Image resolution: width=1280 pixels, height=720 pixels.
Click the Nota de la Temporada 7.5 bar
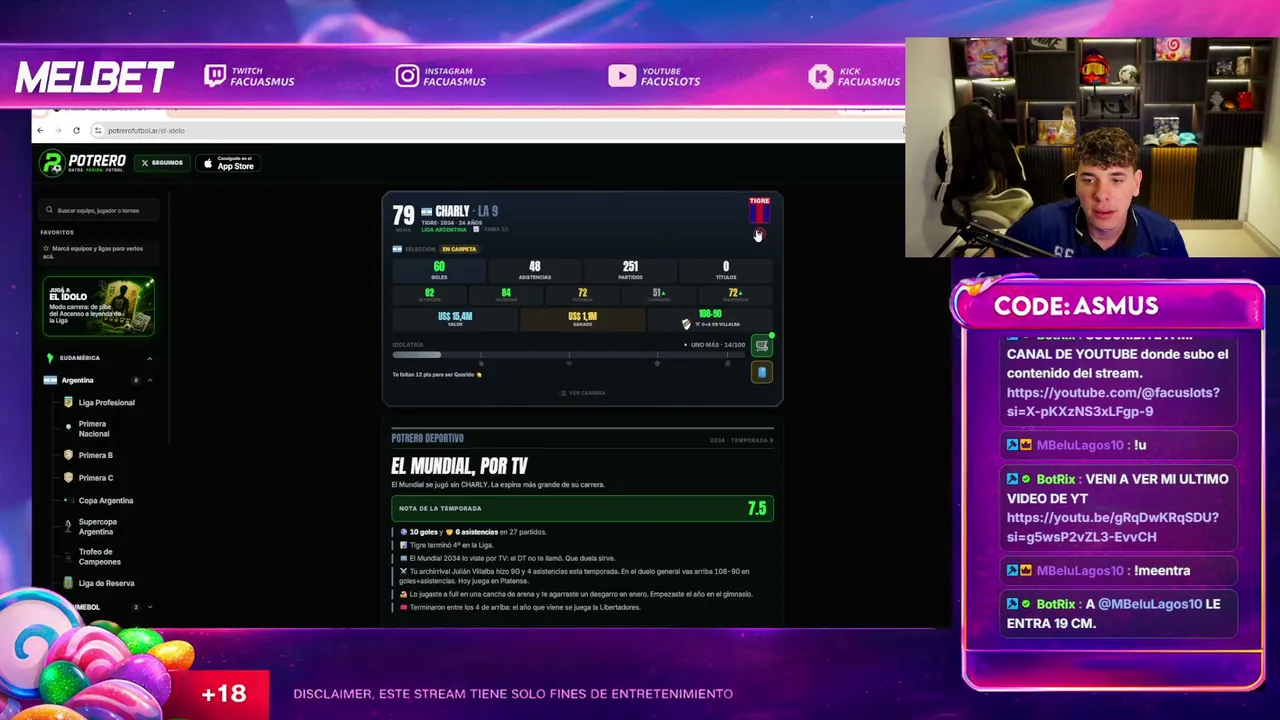pyautogui.click(x=582, y=508)
